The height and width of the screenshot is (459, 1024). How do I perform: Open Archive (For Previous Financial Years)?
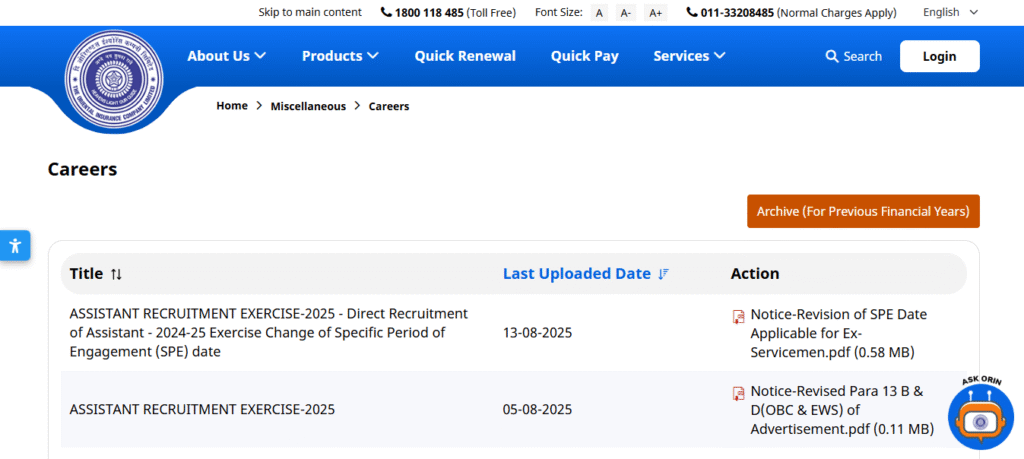pos(862,211)
